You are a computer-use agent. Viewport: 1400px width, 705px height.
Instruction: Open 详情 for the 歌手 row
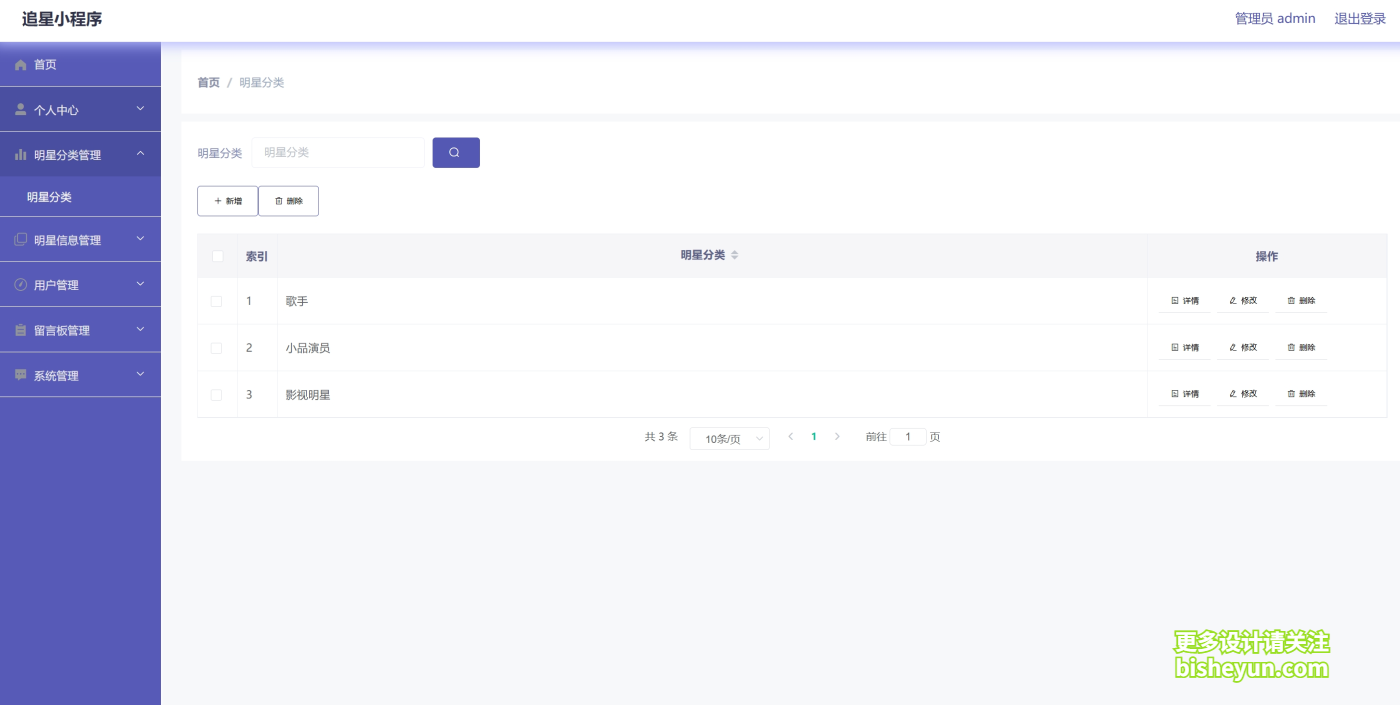point(1184,300)
